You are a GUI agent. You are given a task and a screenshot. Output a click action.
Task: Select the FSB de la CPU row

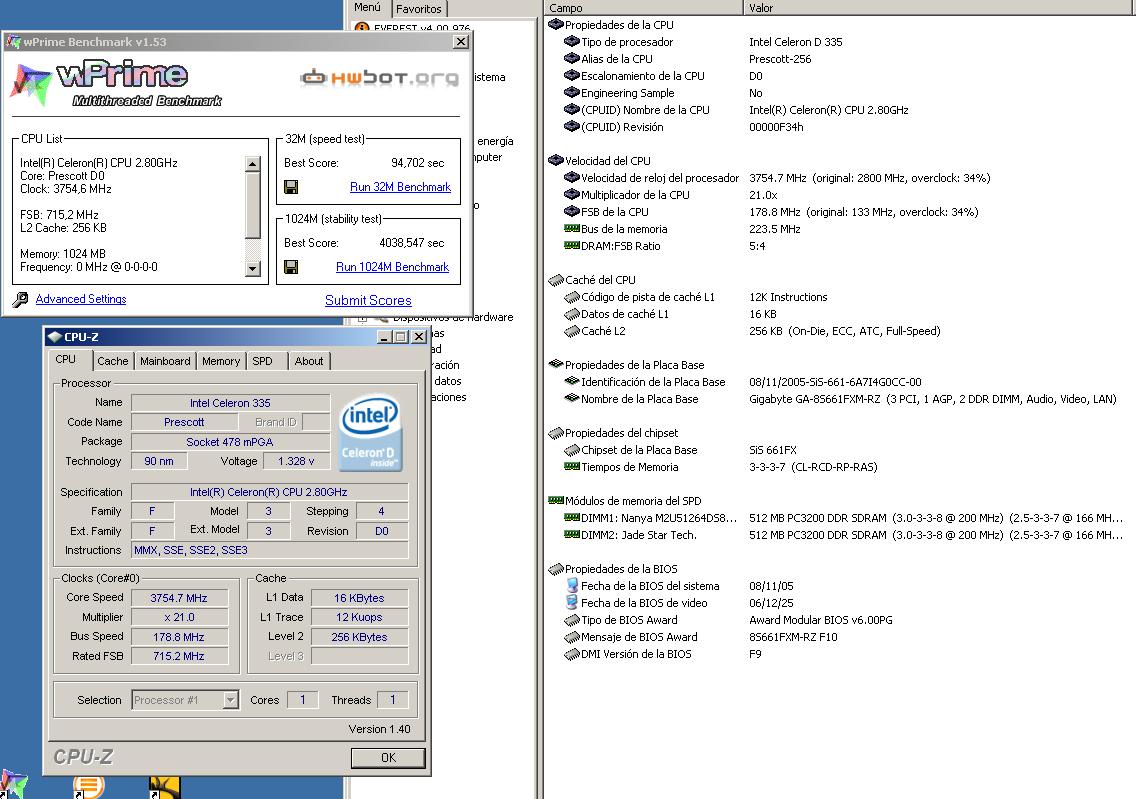[x=840, y=212]
